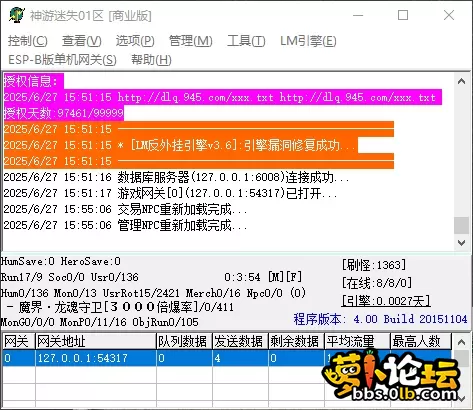Image resolution: width=473 pixels, height=410 pixels.
Task: Click the 平均流量 column header
Action: [x=357, y=341]
